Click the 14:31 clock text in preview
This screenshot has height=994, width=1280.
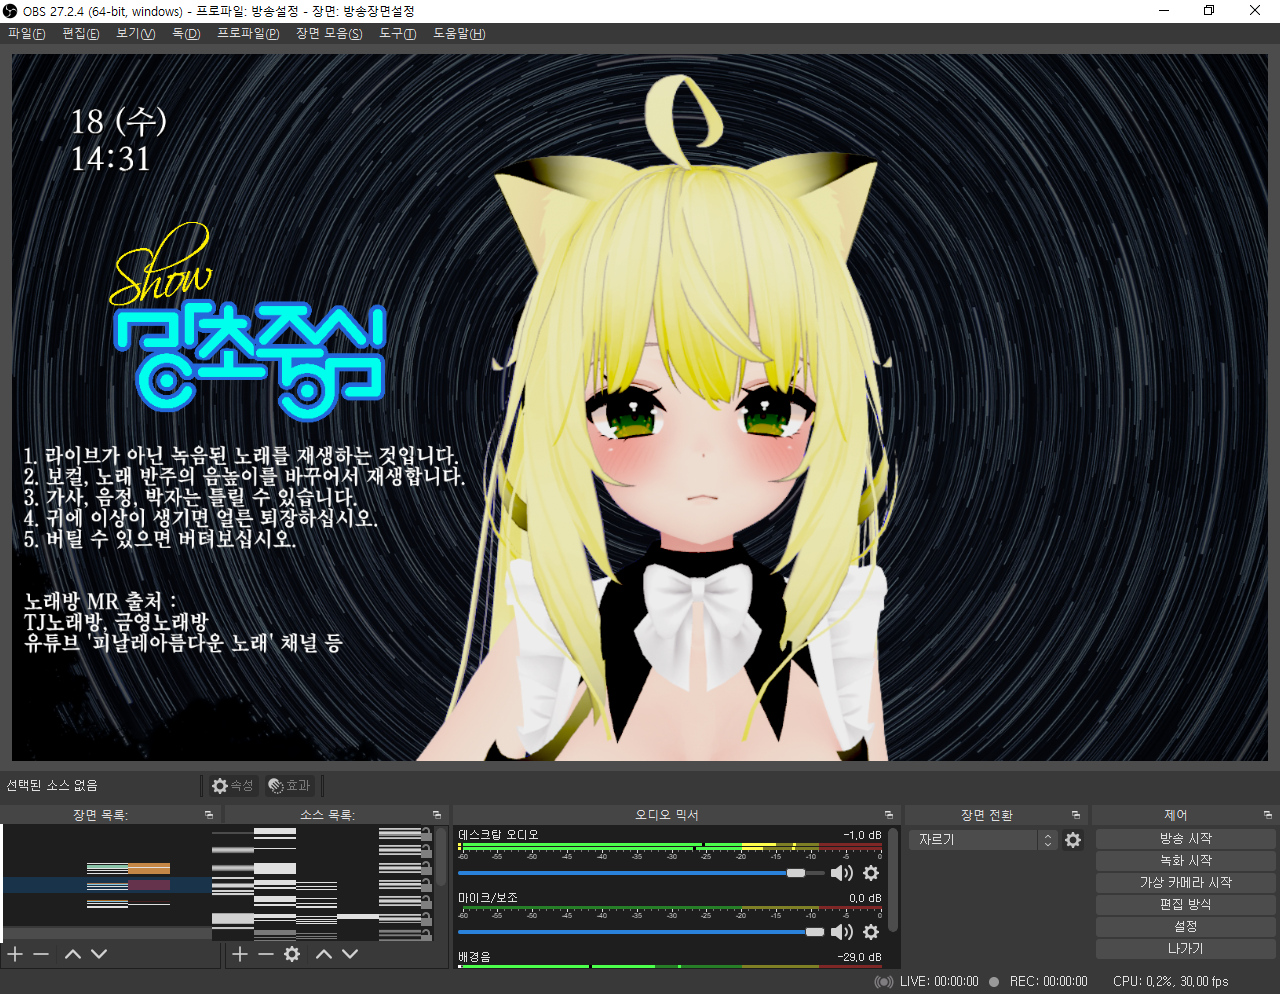[110, 159]
